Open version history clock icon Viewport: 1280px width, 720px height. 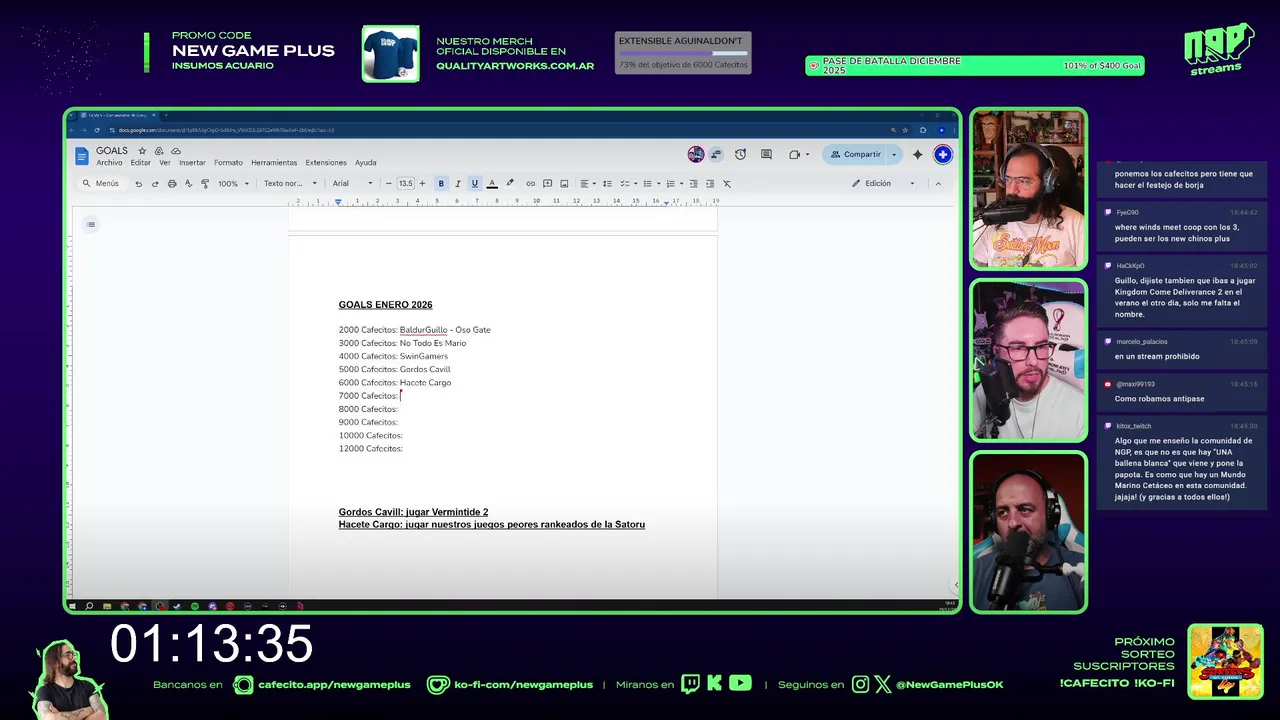point(740,154)
